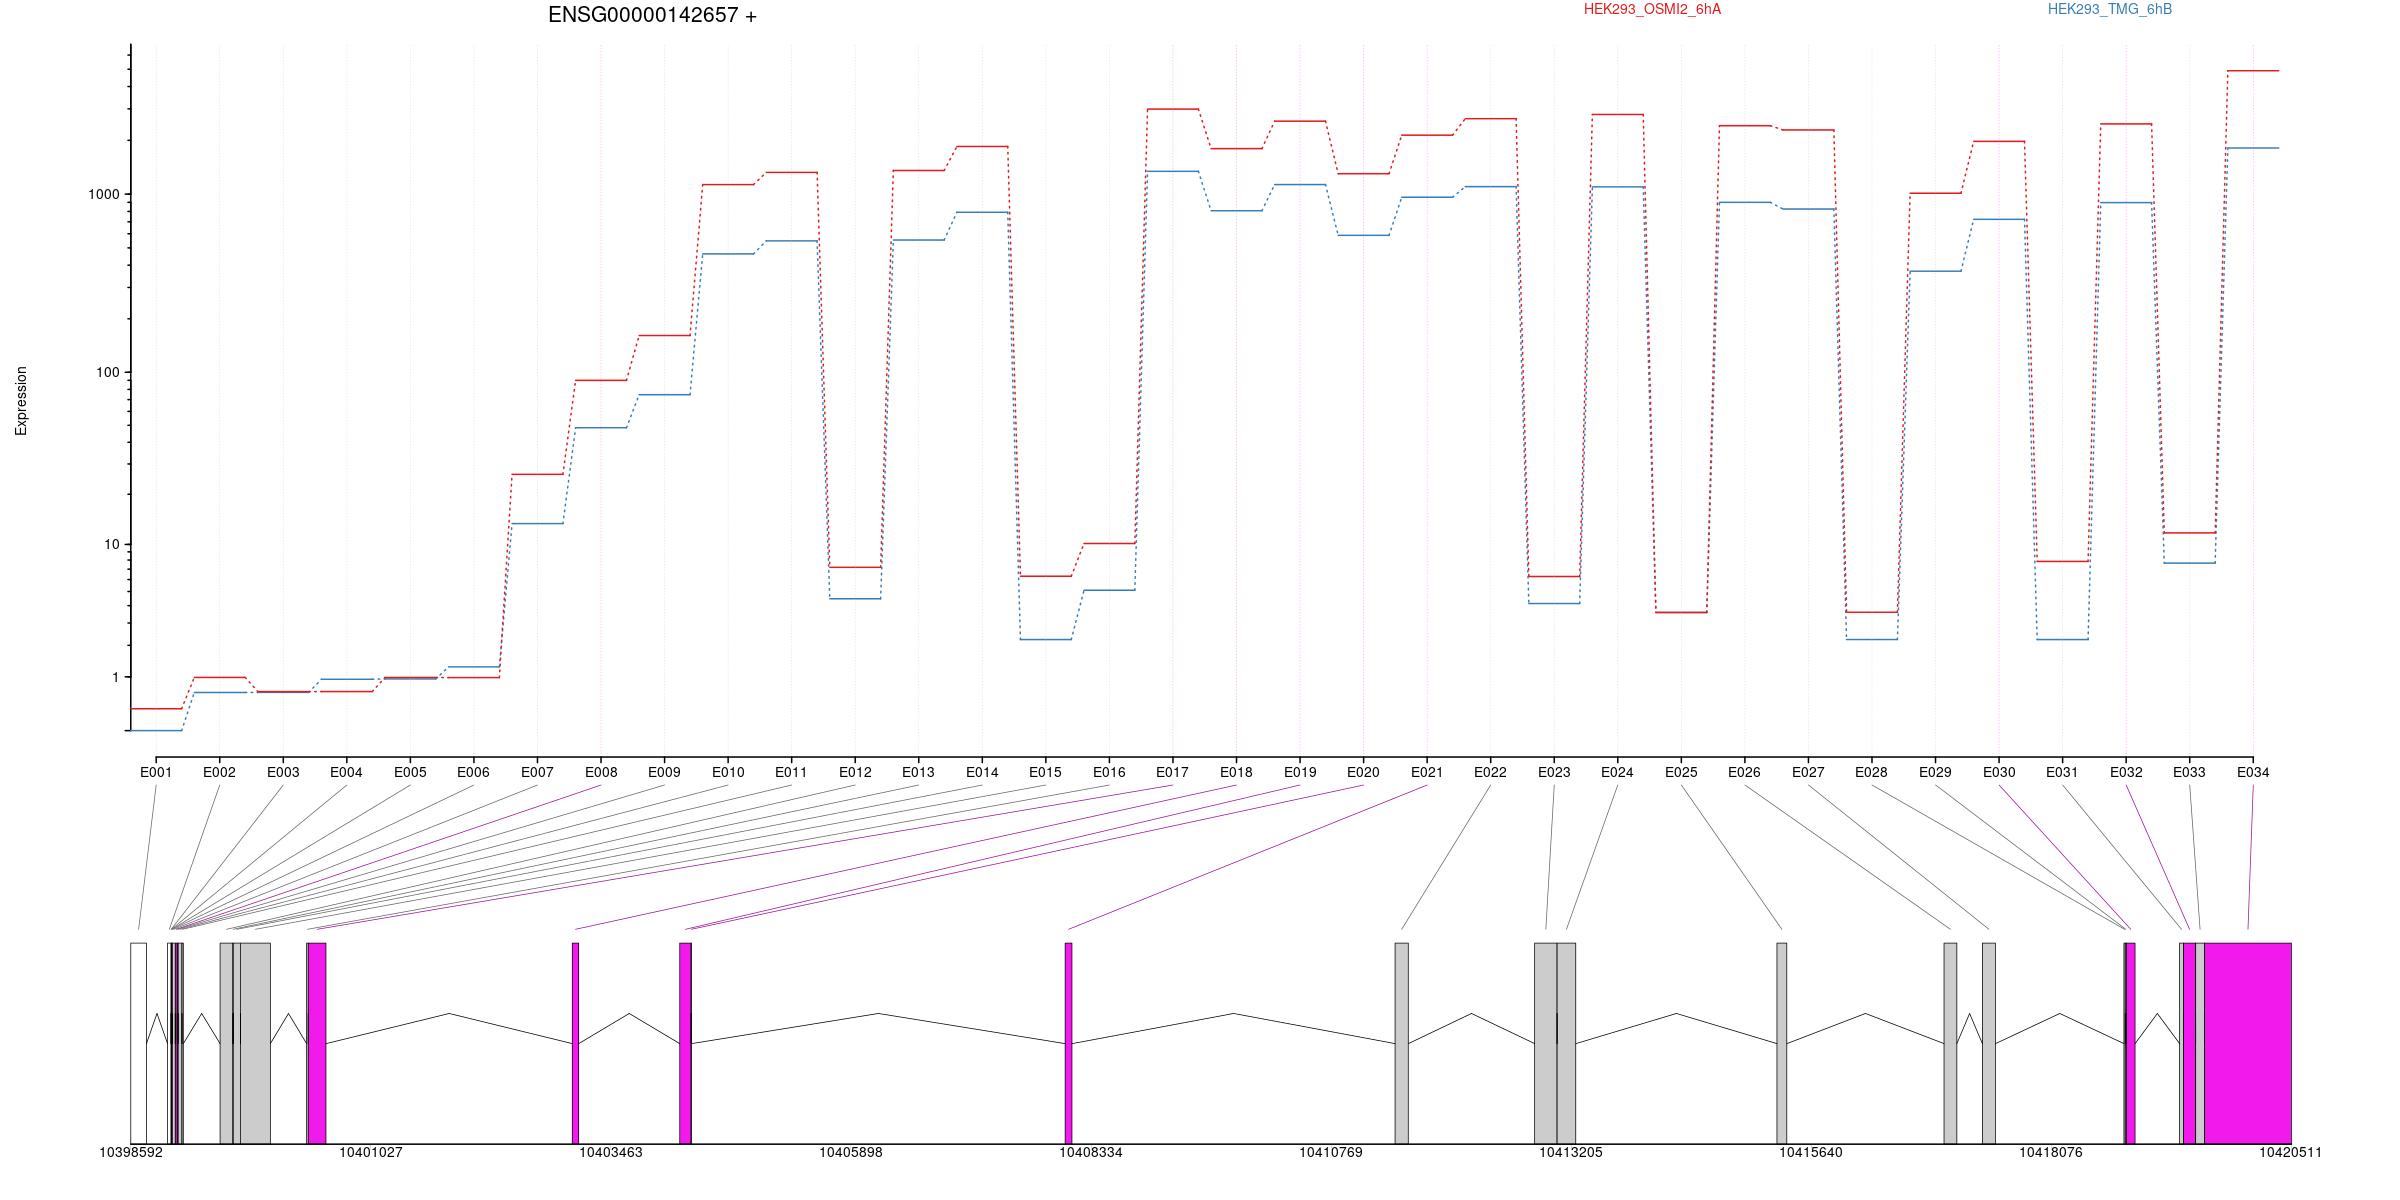Click the red expression segment above E034
2400x1200 pixels.
2253,71
